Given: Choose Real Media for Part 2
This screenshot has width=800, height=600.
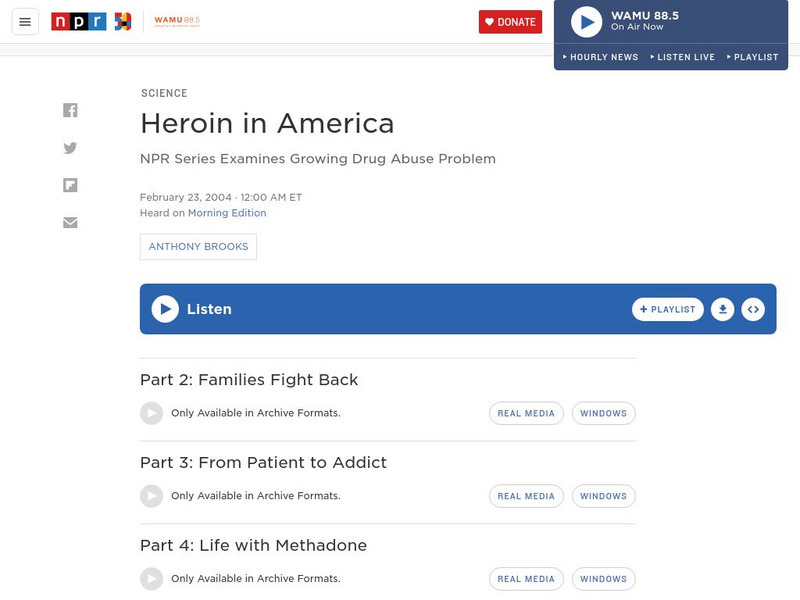Looking at the screenshot, I should 526,413.
